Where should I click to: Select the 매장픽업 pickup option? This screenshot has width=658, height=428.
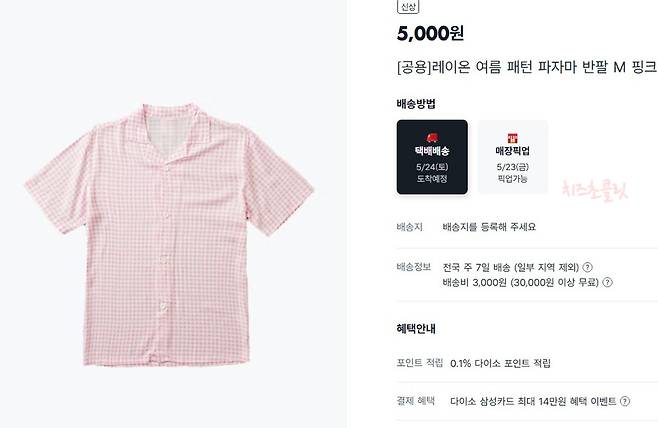pyautogui.click(x=512, y=157)
